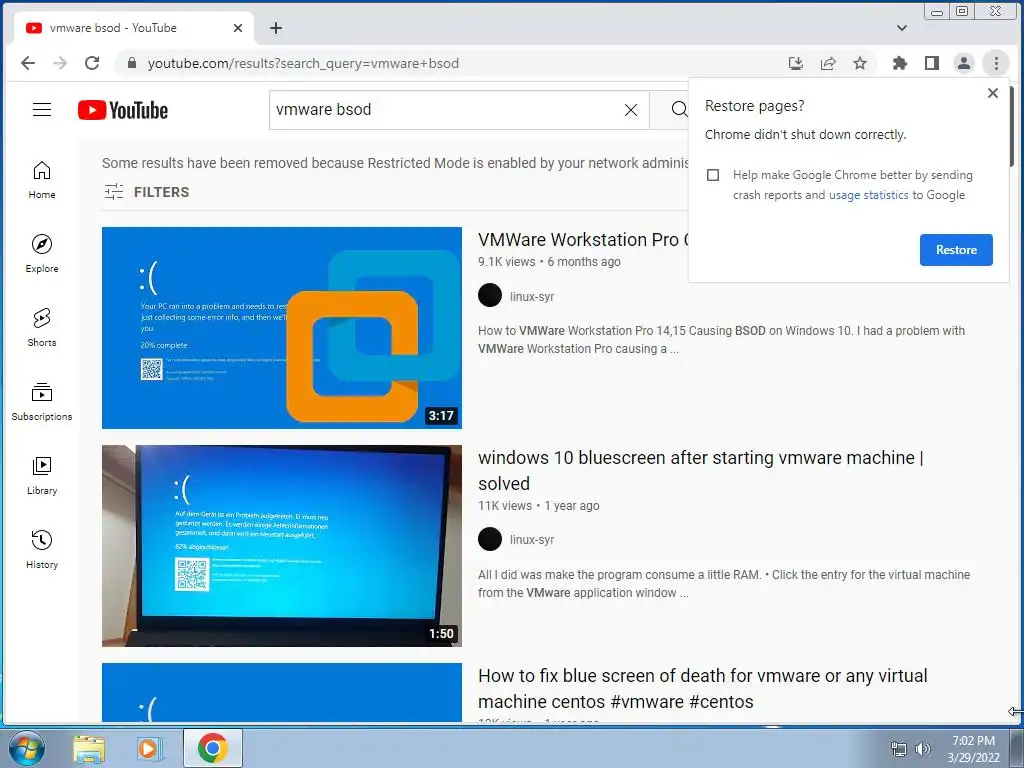Click the Chrome icon in the taskbar

[213, 748]
